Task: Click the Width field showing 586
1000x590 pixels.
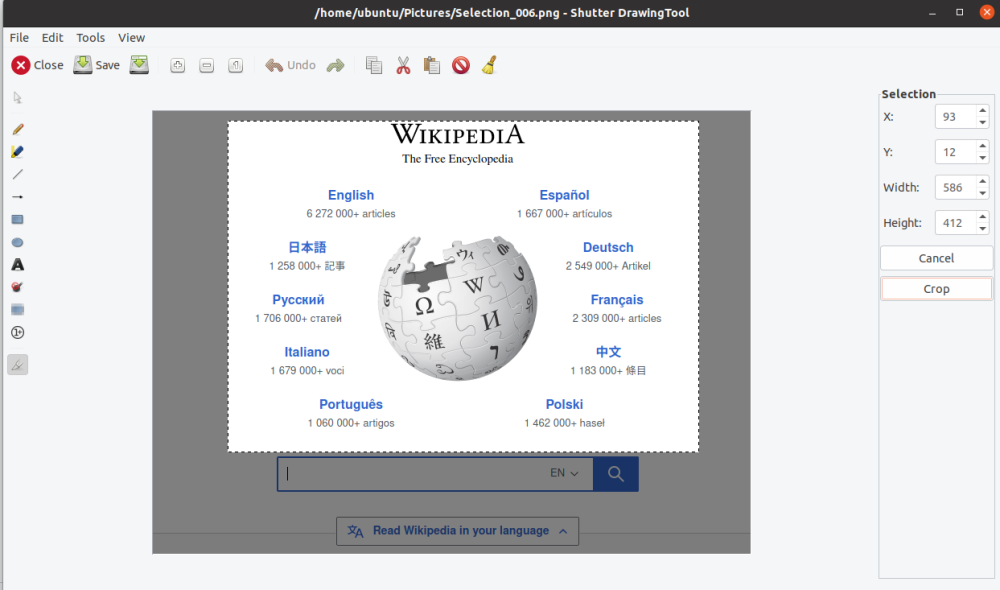Action: (x=955, y=188)
